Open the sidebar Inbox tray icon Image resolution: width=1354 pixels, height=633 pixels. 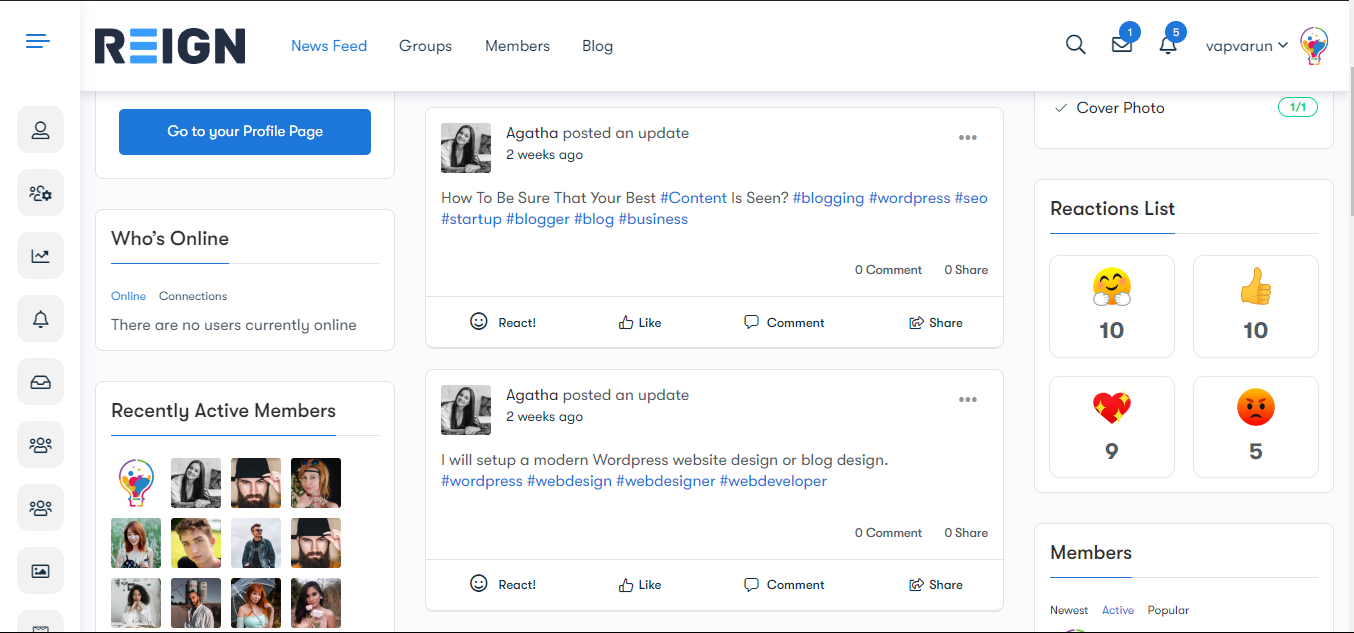coord(40,381)
